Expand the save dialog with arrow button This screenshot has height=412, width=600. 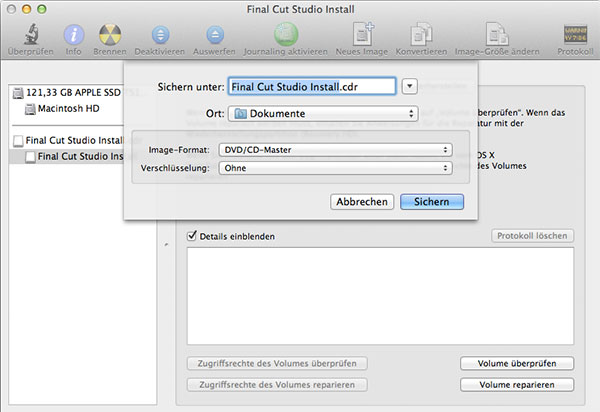pos(409,86)
